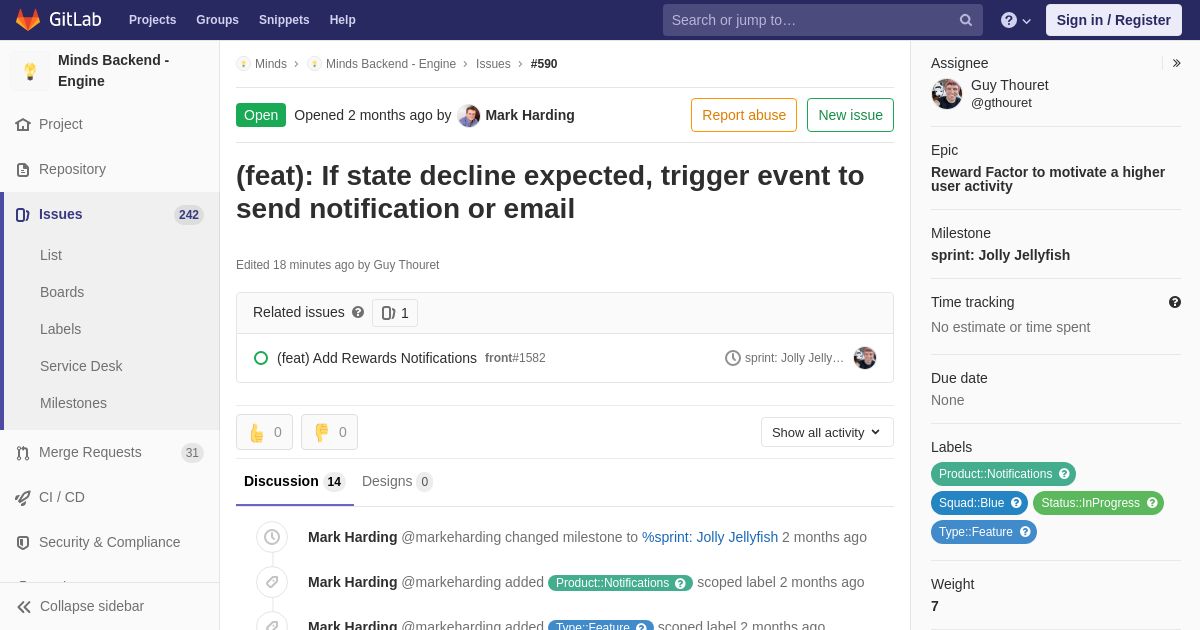
Task: Click help icon on Type::Feature sidebar label
Action: click(1025, 532)
